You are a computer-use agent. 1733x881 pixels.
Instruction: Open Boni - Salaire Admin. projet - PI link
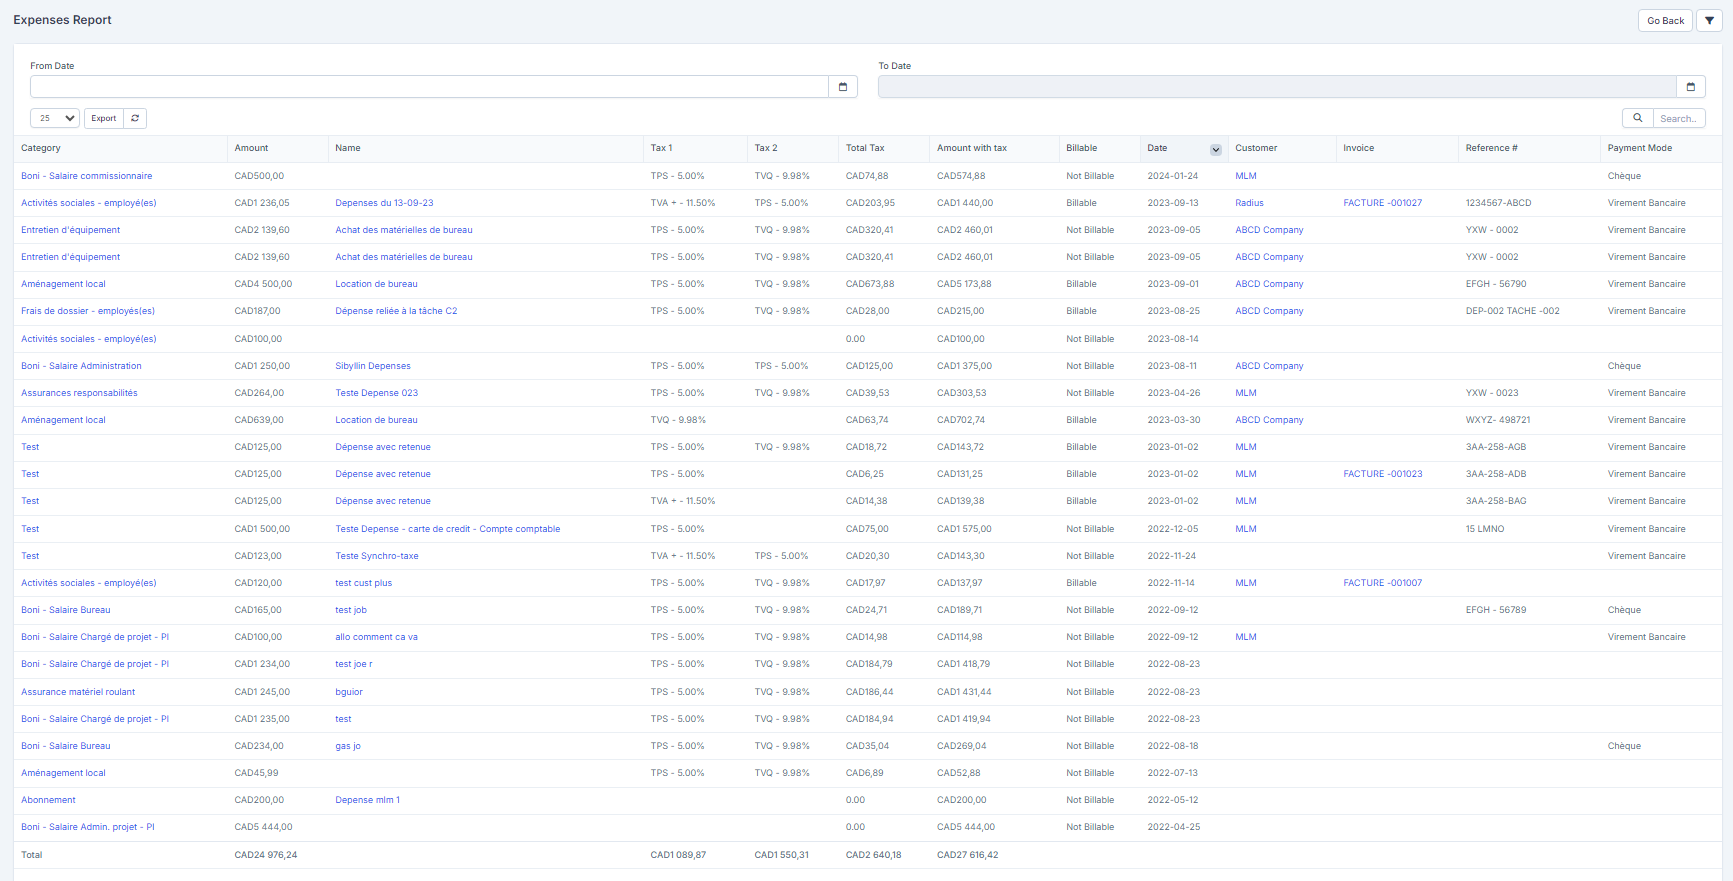(88, 827)
